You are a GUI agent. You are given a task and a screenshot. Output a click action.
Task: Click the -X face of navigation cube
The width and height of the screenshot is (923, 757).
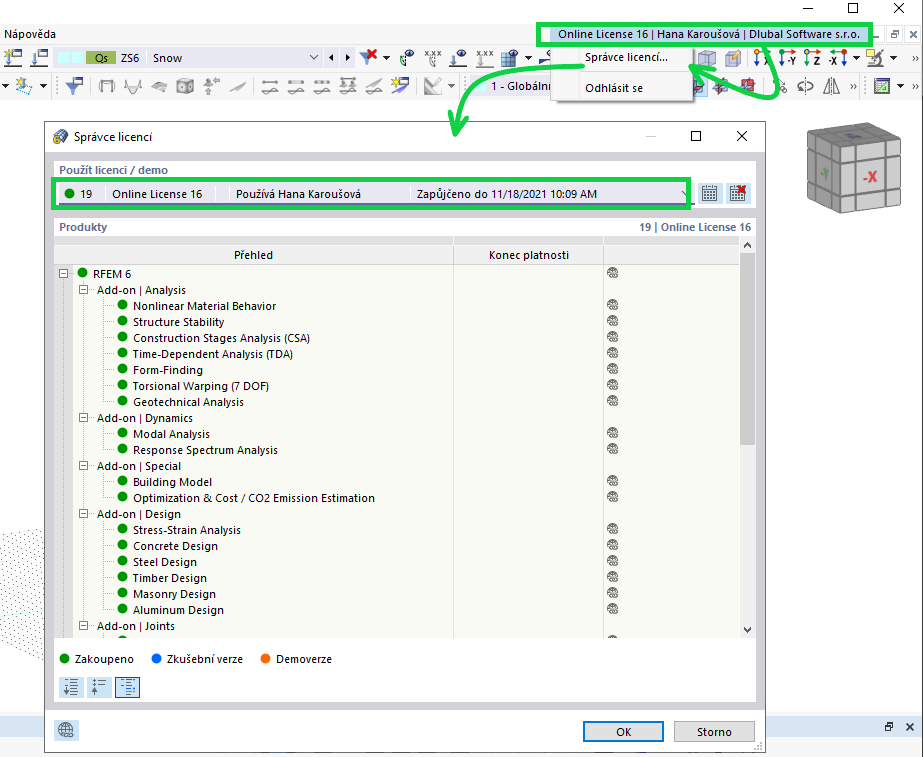(870, 176)
